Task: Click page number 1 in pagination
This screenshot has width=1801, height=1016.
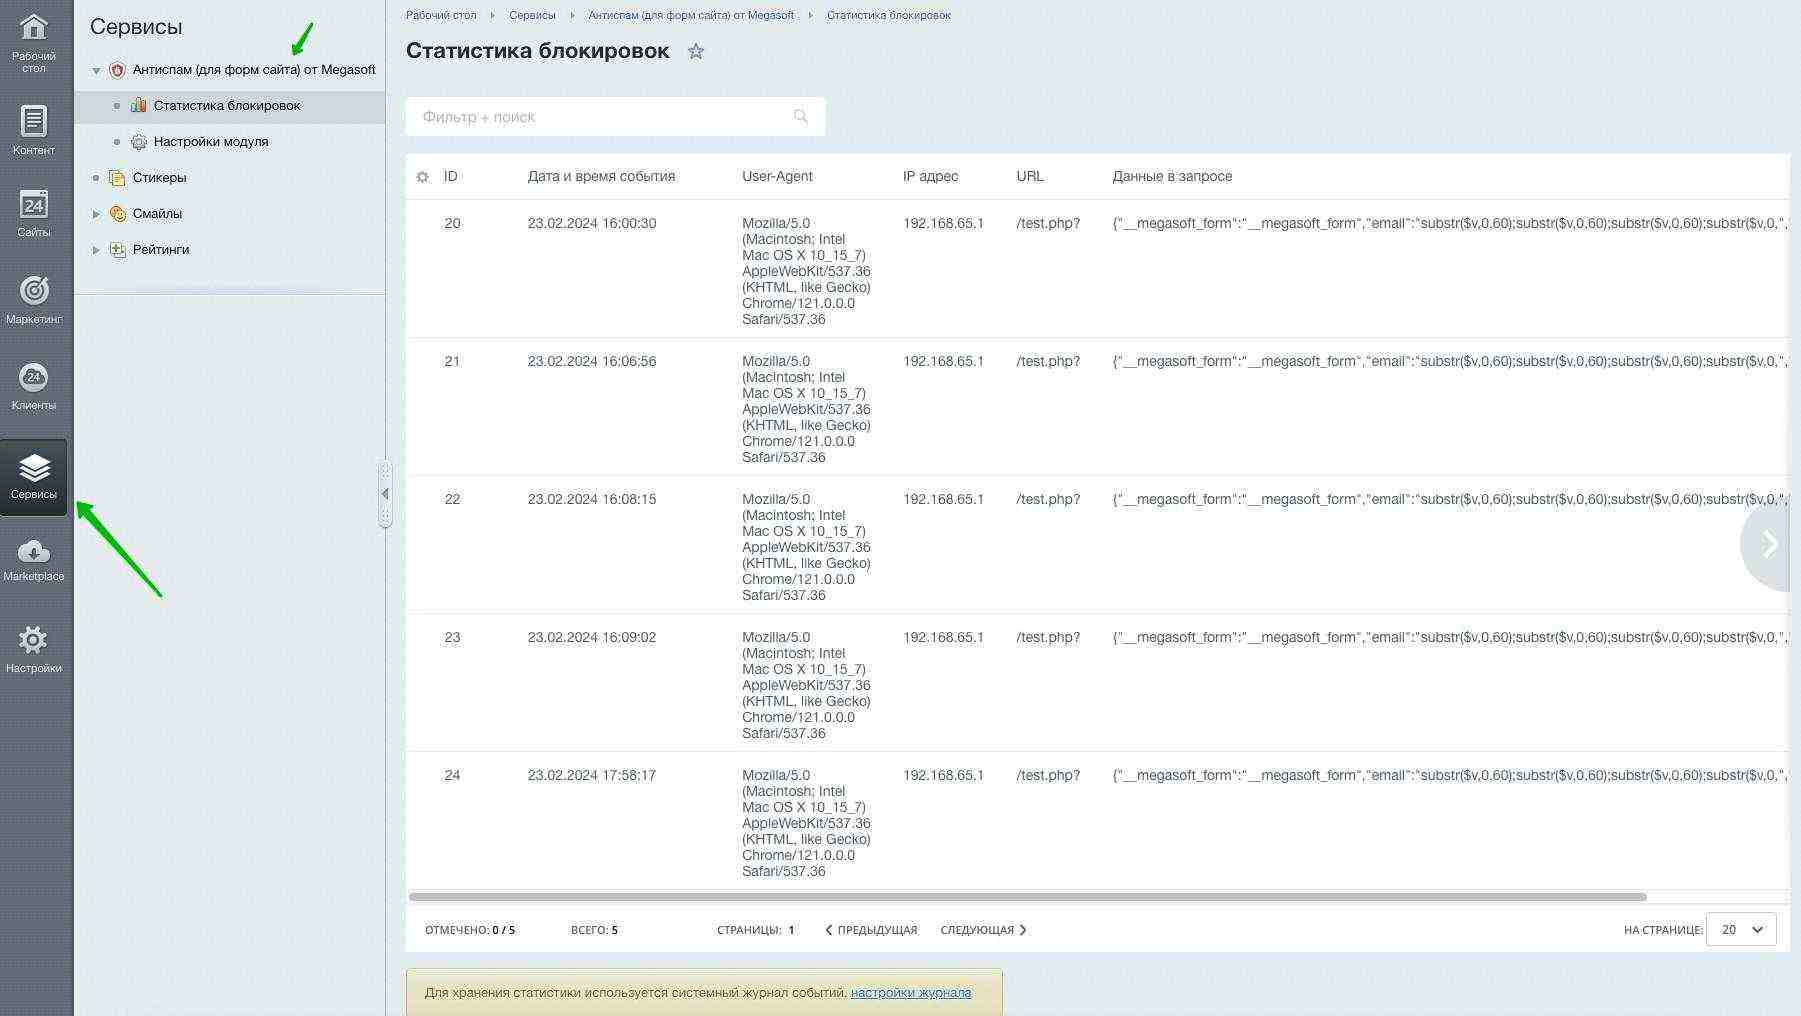Action: click(791, 930)
